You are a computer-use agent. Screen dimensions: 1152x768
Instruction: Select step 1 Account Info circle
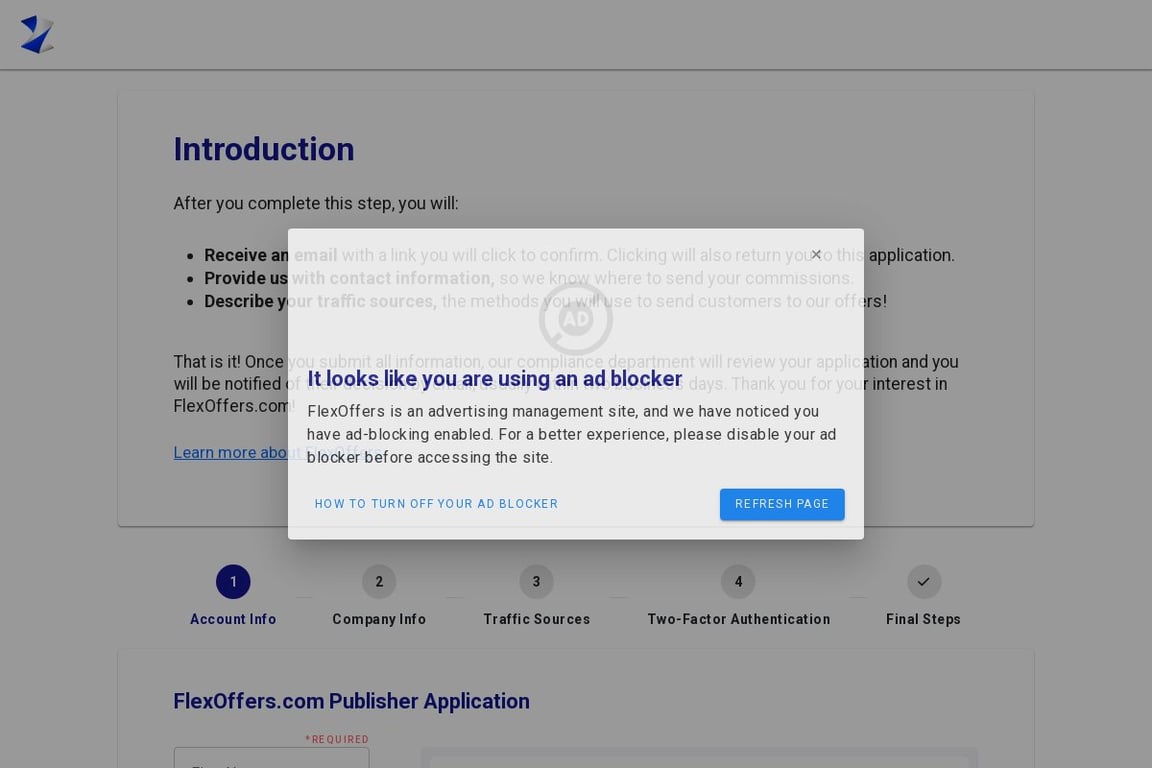pyautogui.click(x=233, y=582)
